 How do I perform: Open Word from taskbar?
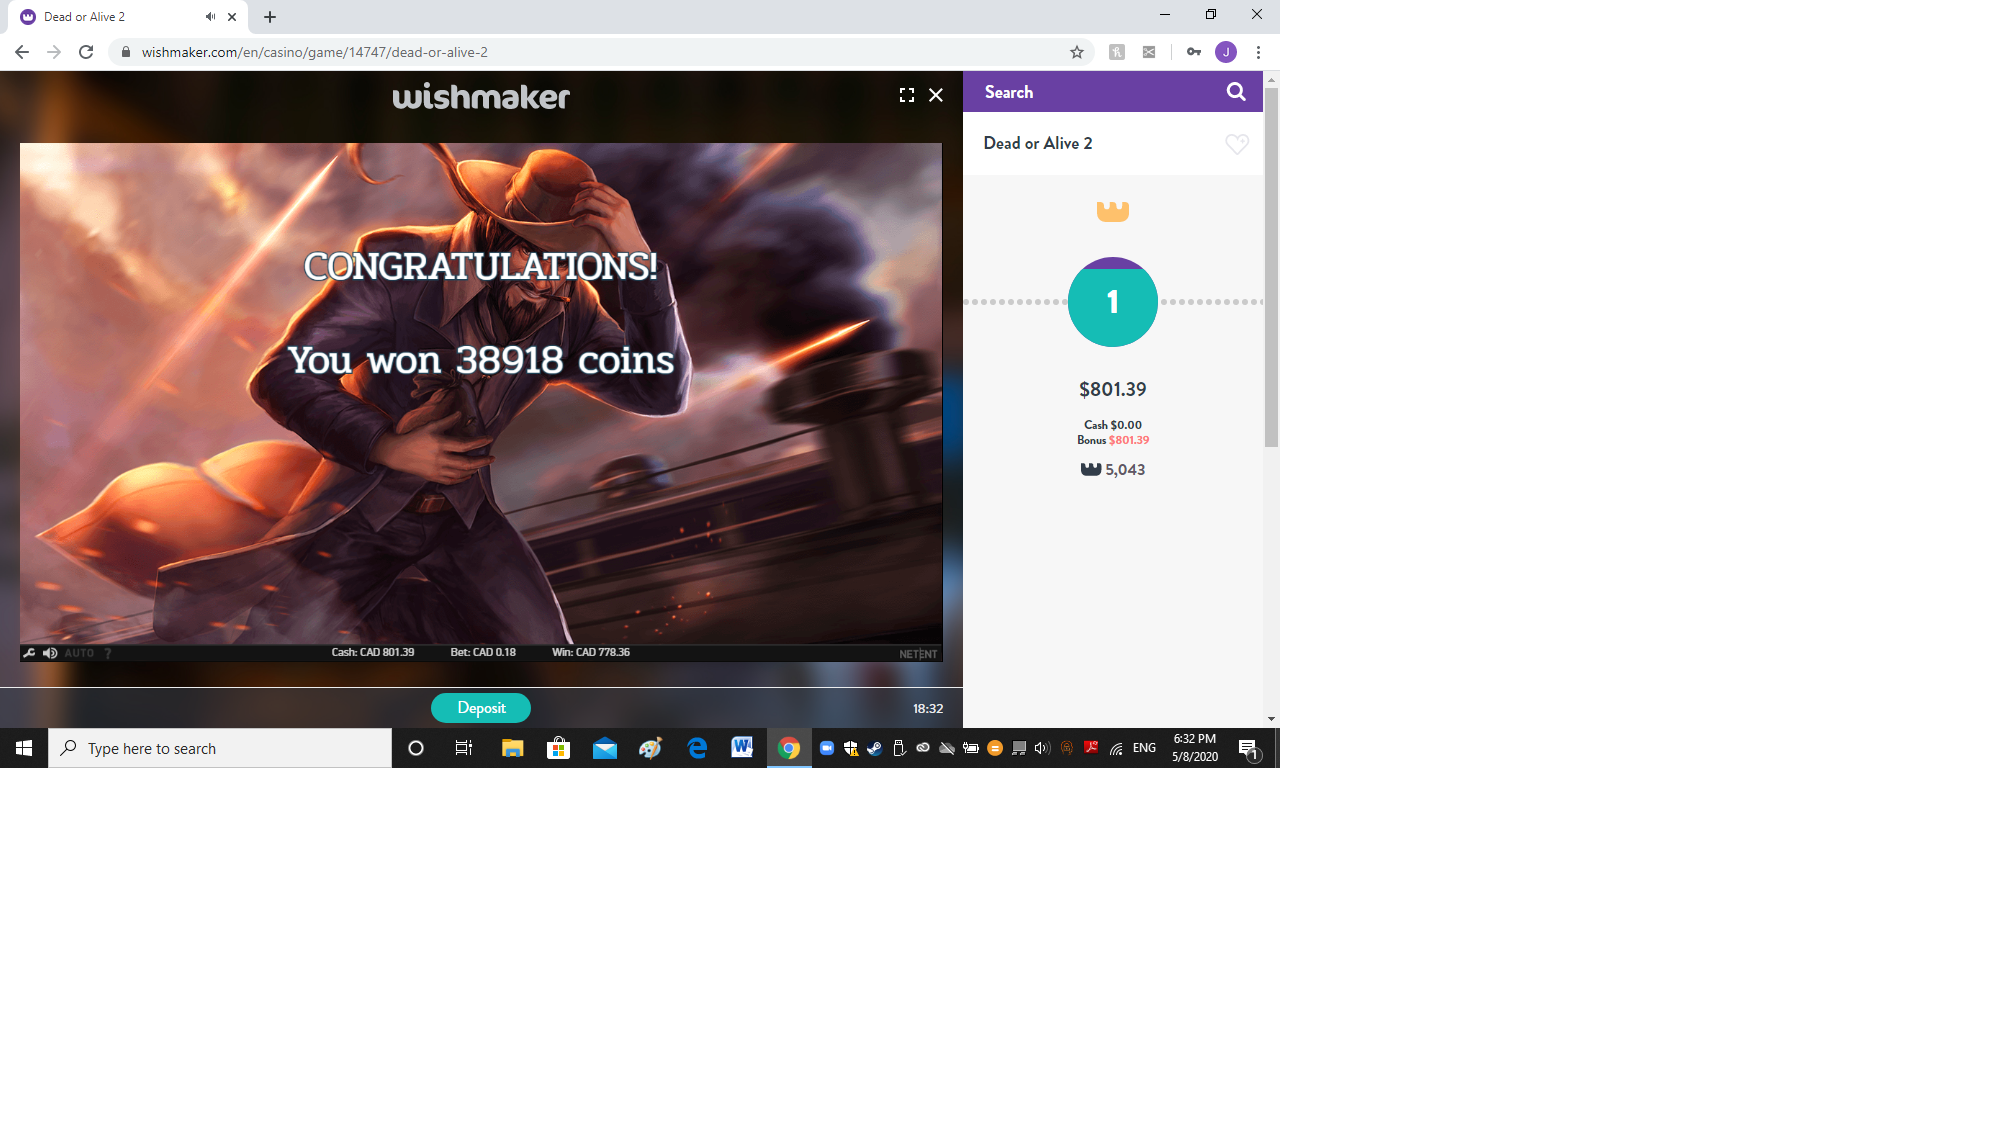coord(742,748)
